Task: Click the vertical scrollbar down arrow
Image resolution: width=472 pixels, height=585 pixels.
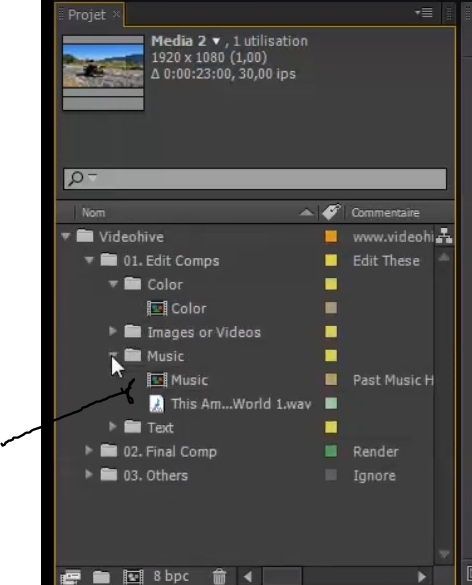Action: point(444,554)
